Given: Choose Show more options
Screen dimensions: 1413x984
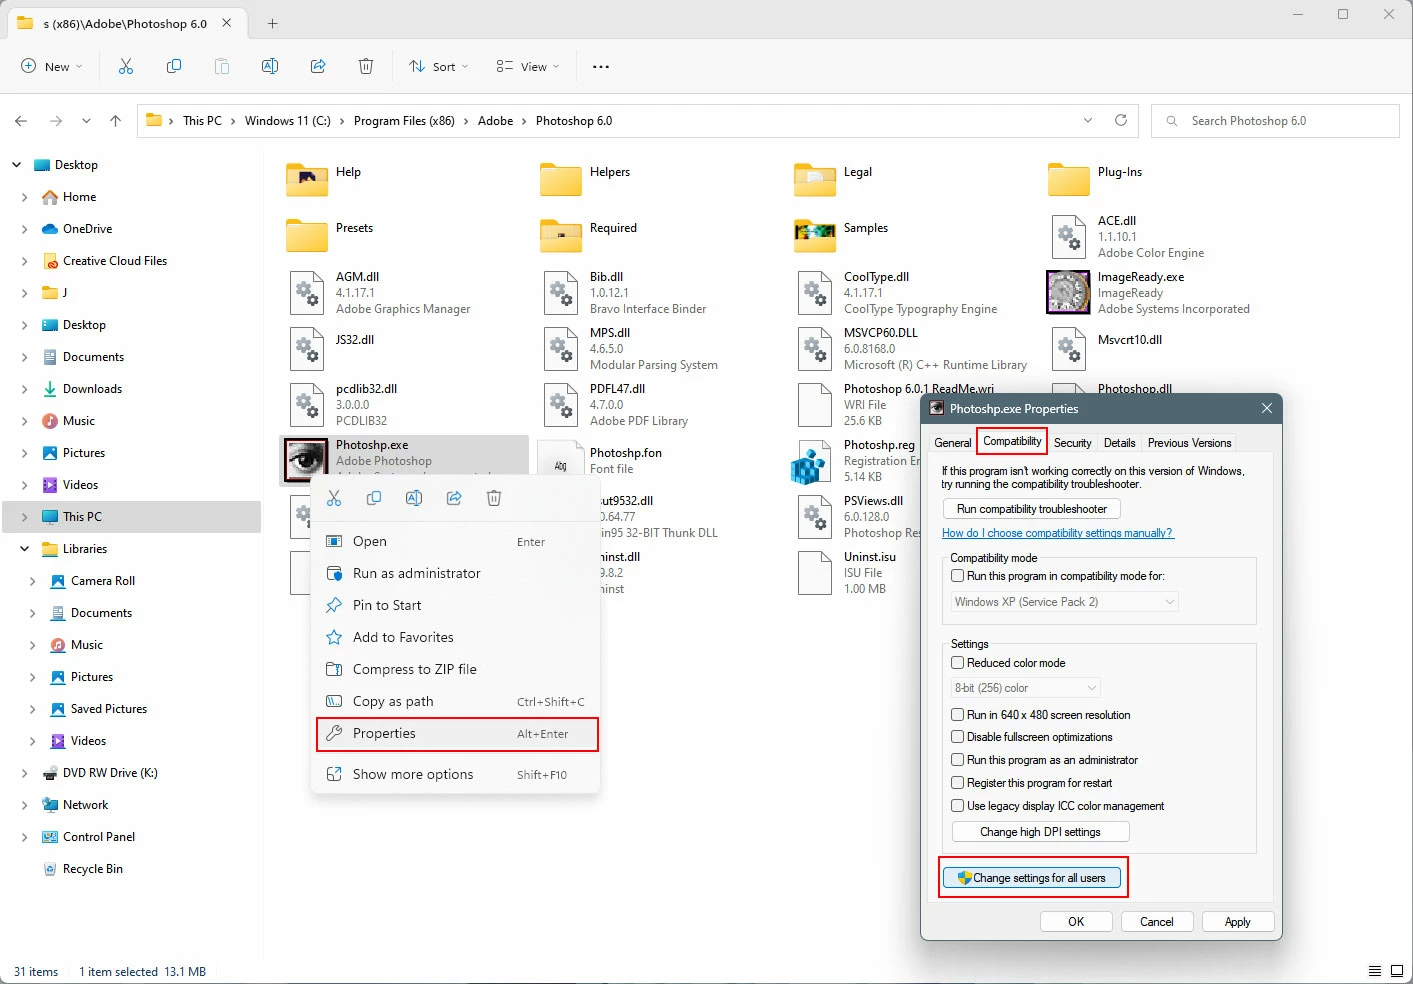Looking at the screenshot, I should click(x=457, y=774).
